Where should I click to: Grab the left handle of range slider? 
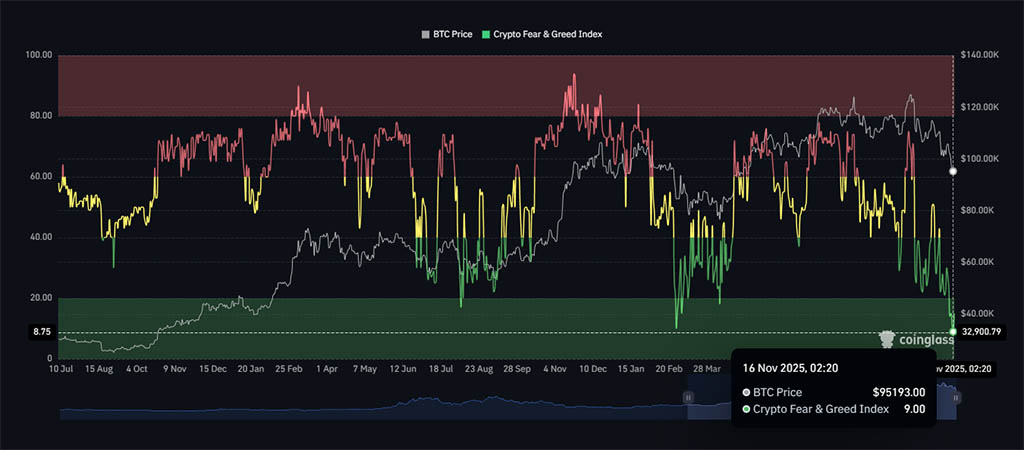point(688,398)
